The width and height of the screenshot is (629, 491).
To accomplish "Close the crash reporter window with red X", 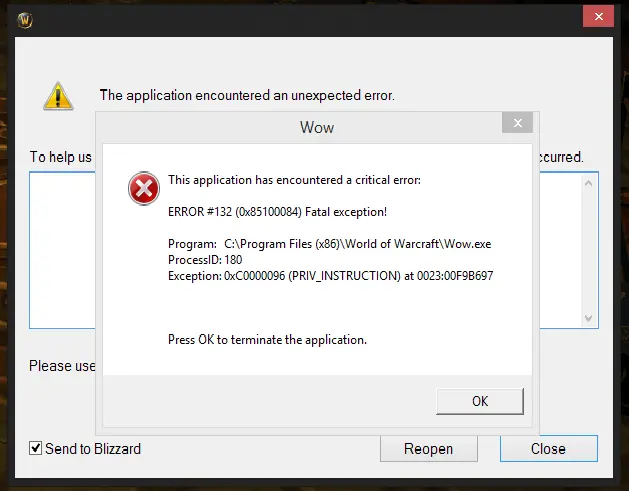I will (x=598, y=16).
